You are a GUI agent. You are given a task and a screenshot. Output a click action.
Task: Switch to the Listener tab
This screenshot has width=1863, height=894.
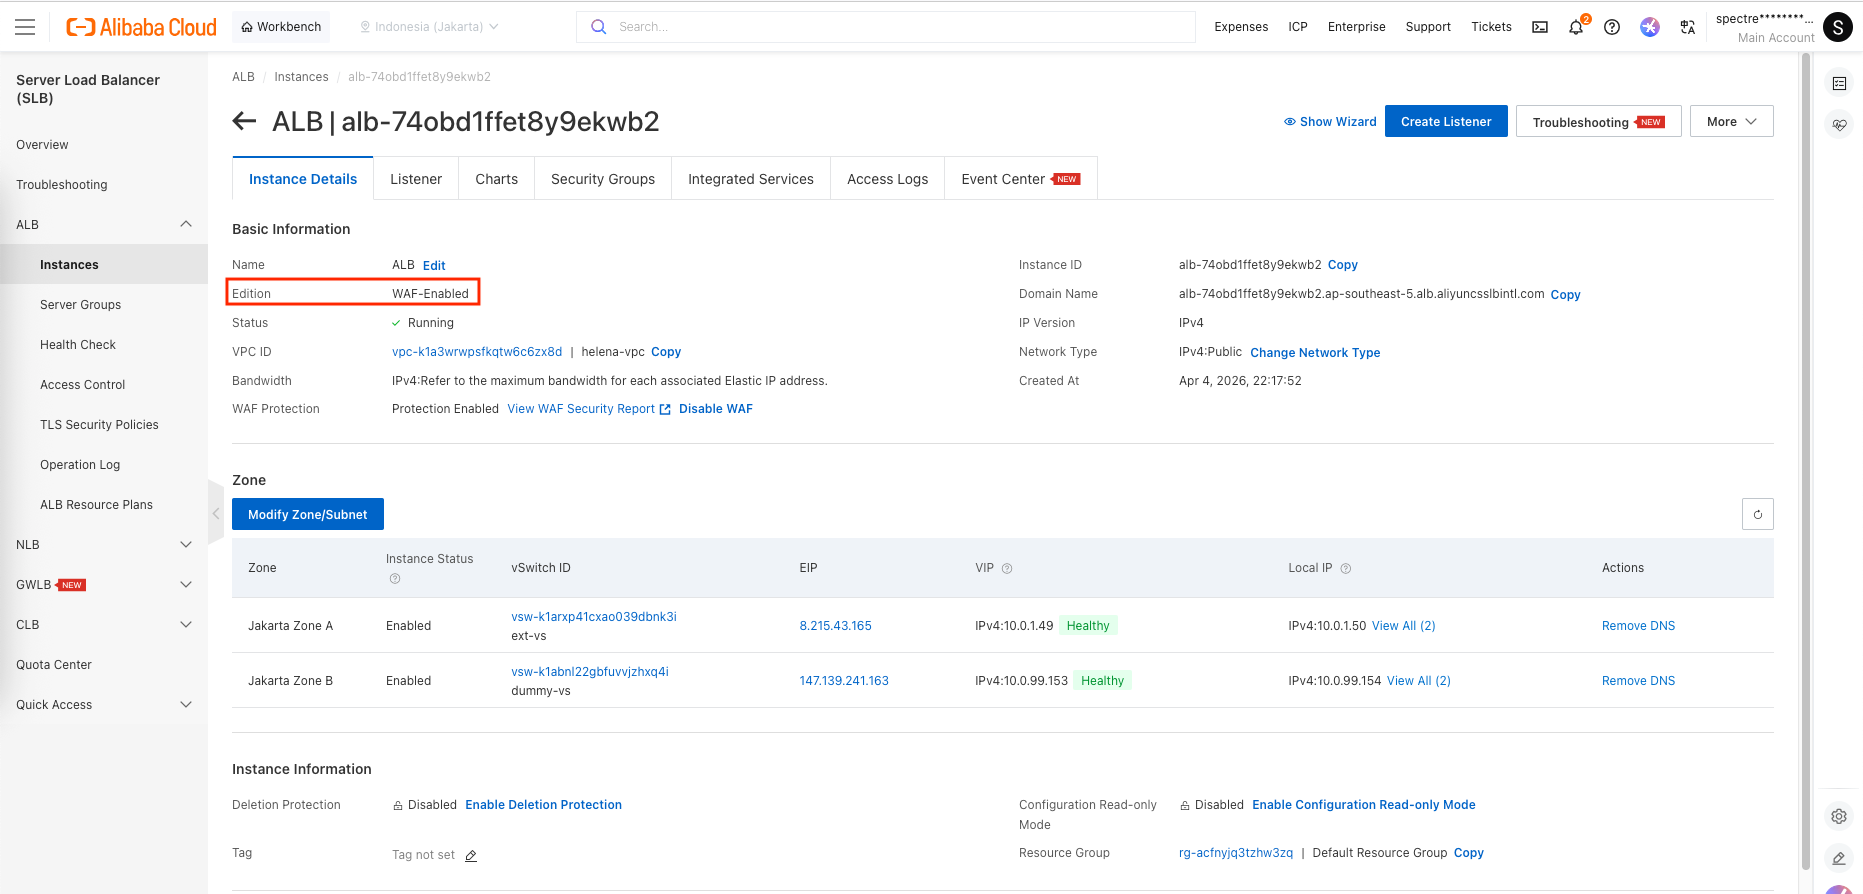pyautogui.click(x=416, y=179)
